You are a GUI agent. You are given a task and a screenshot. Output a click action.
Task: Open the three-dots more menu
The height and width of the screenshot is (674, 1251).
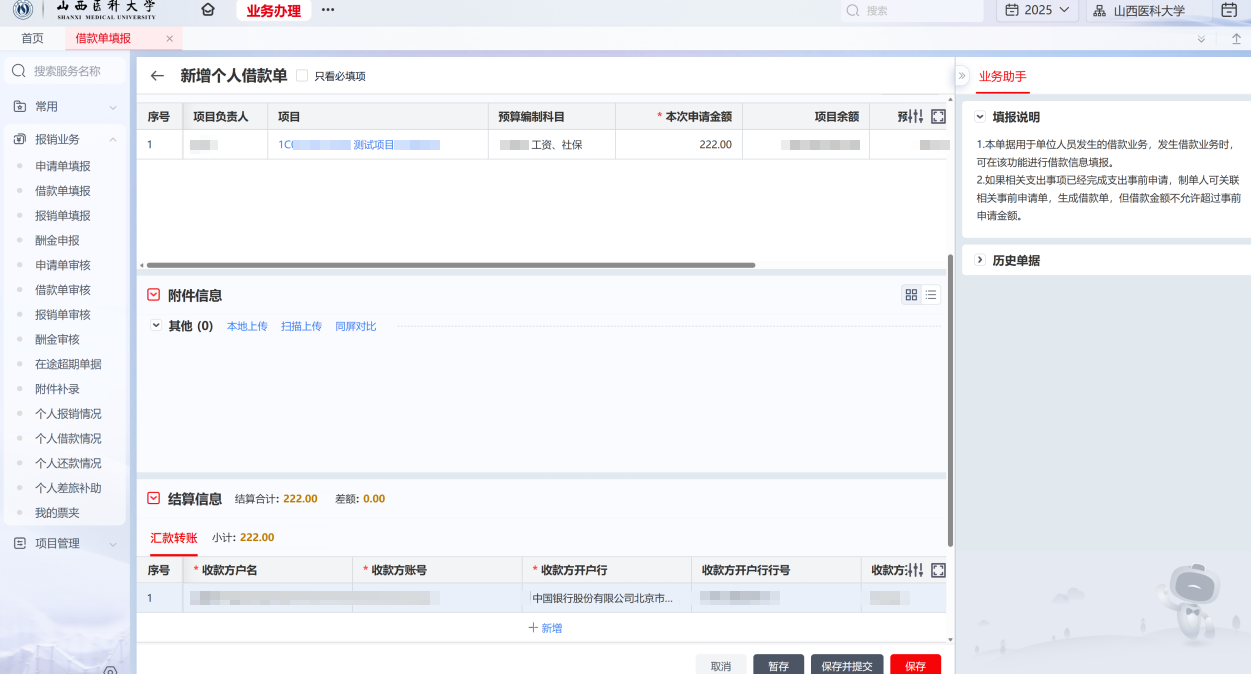pyautogui.click(x=328, y=10)
